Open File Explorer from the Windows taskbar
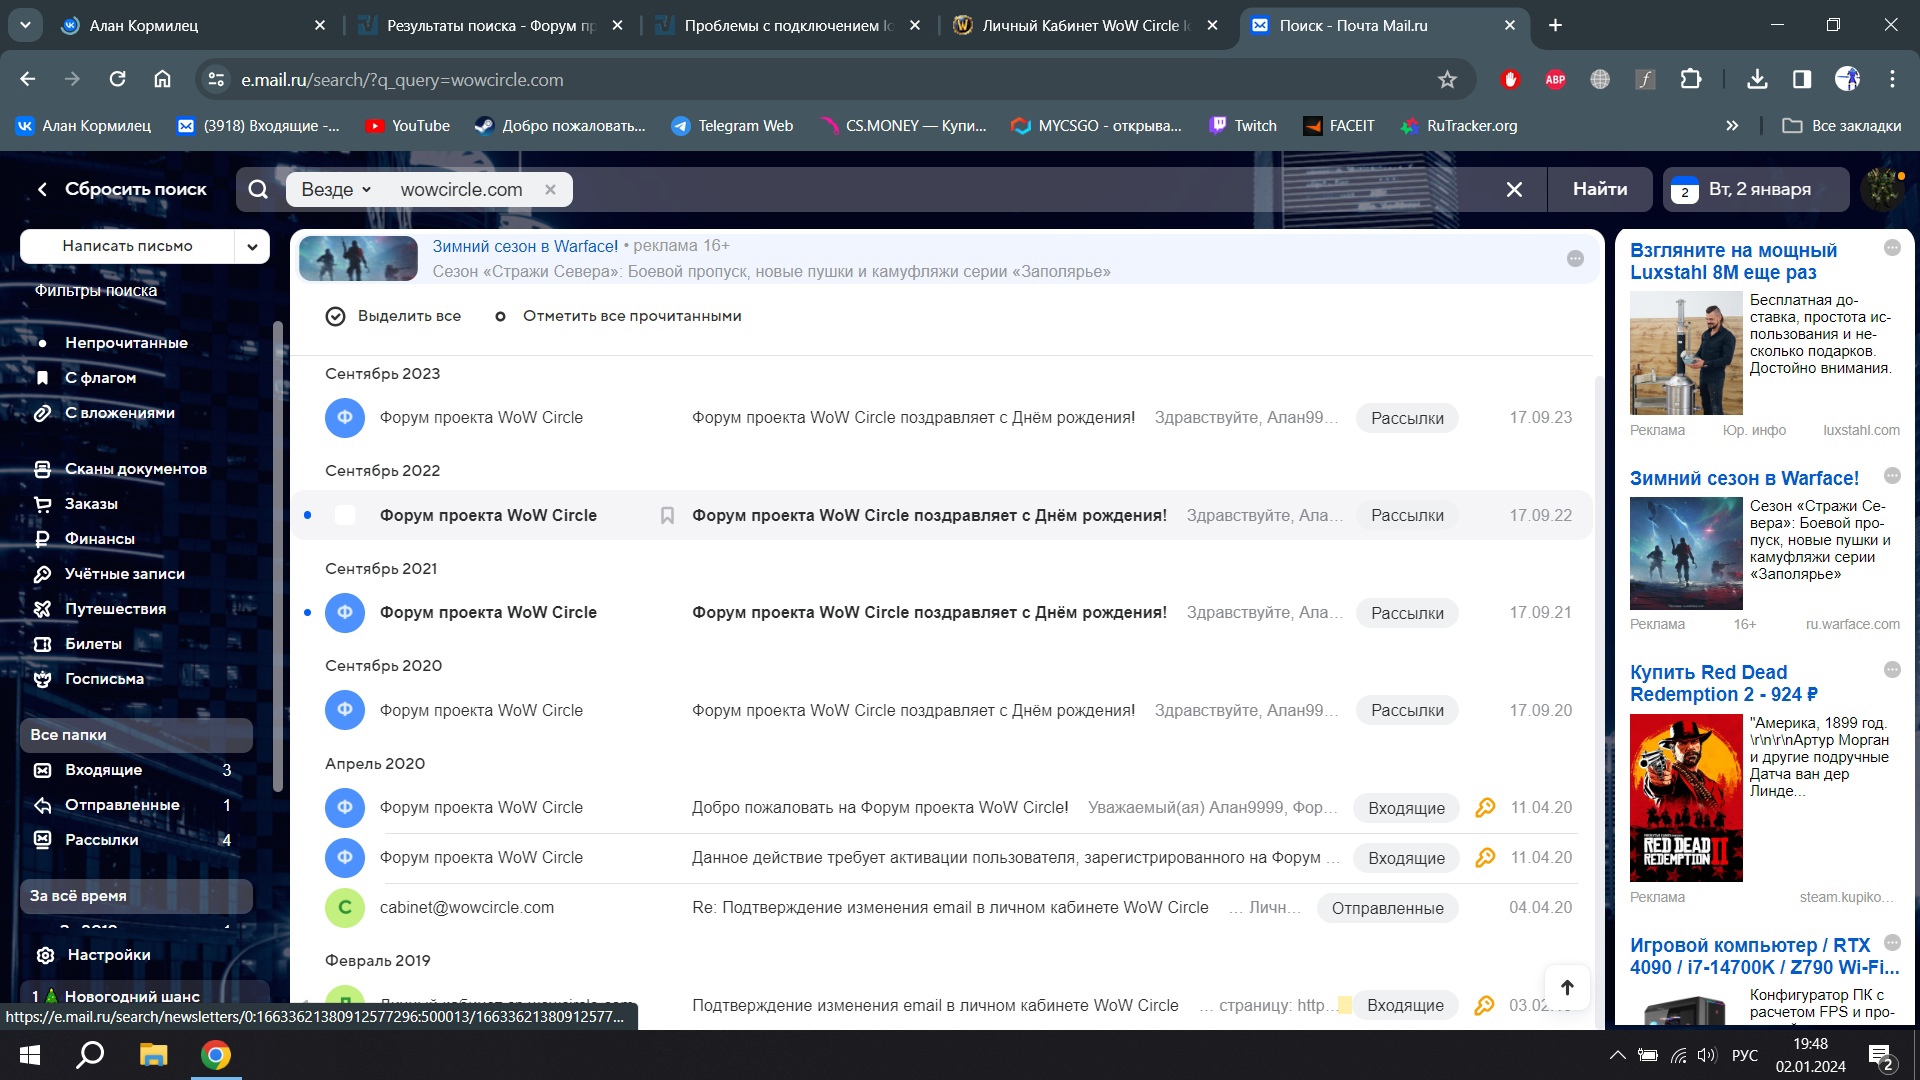 tap(153, 1055)
